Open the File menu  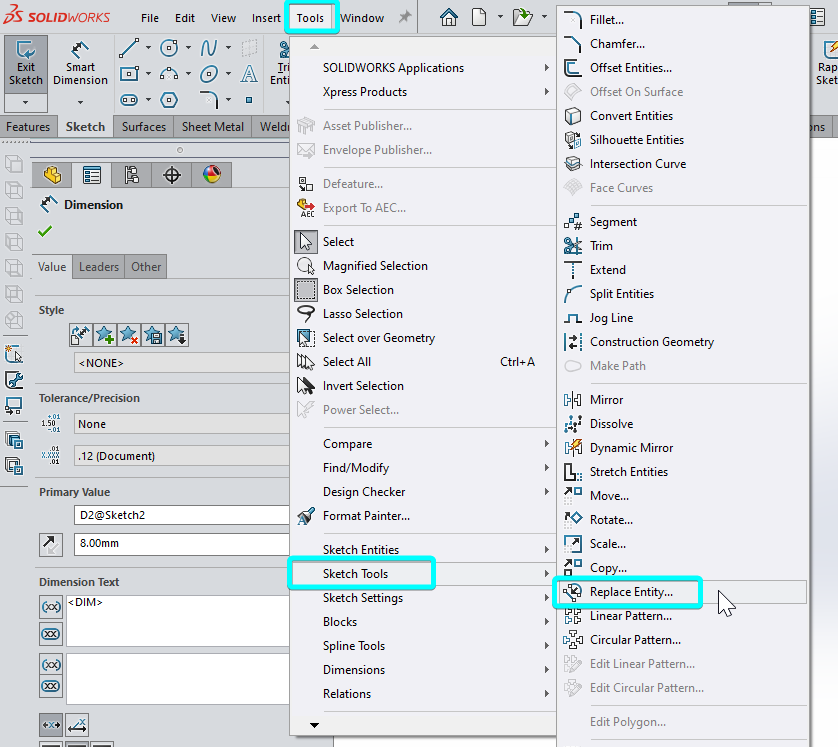tap(150, 18)
